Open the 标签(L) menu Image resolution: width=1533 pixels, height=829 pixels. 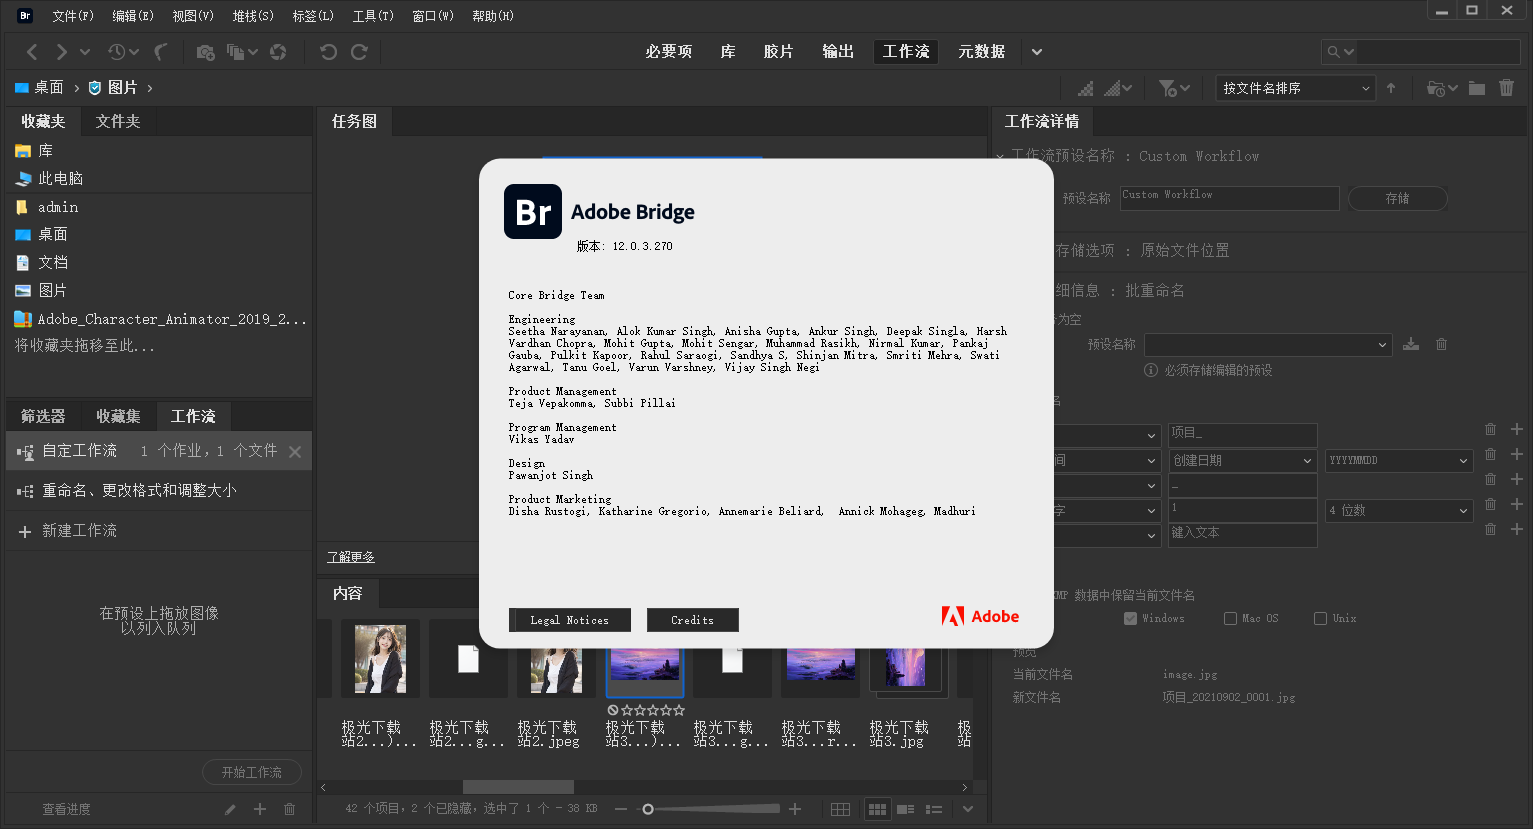pyautogui.click(x=313, y=16)
